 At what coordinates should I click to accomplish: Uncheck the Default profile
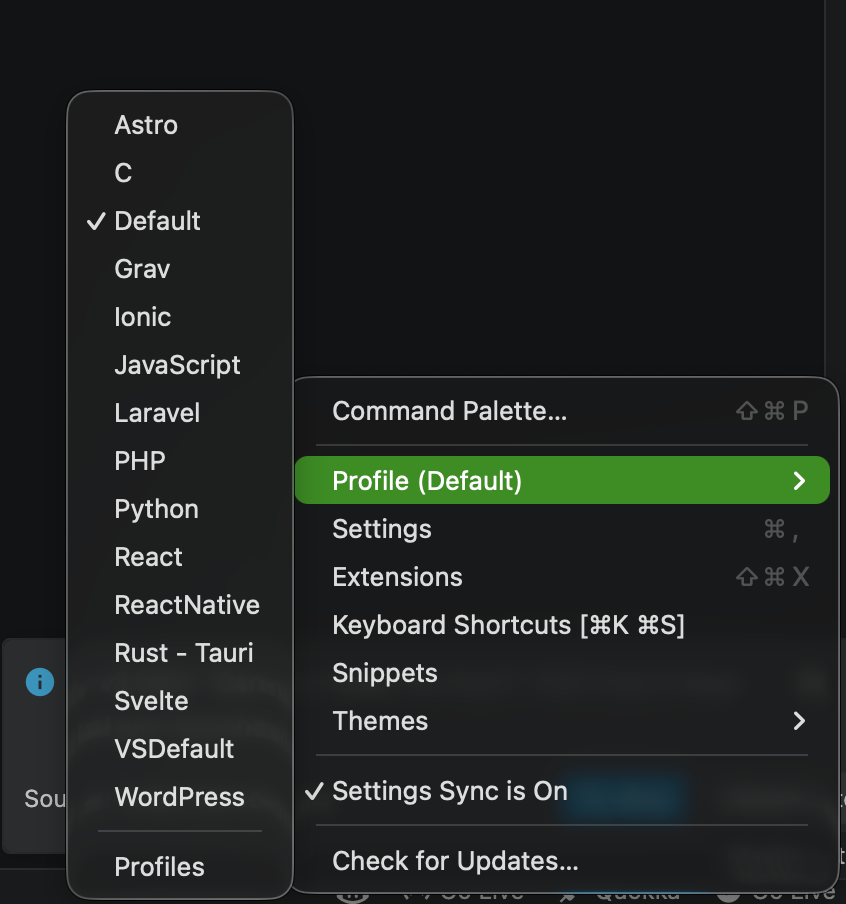click(x=157, y=221)
